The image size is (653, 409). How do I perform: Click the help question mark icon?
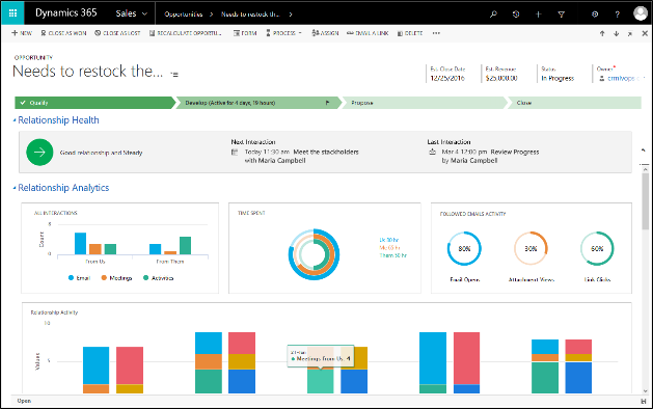coord(615,15)
